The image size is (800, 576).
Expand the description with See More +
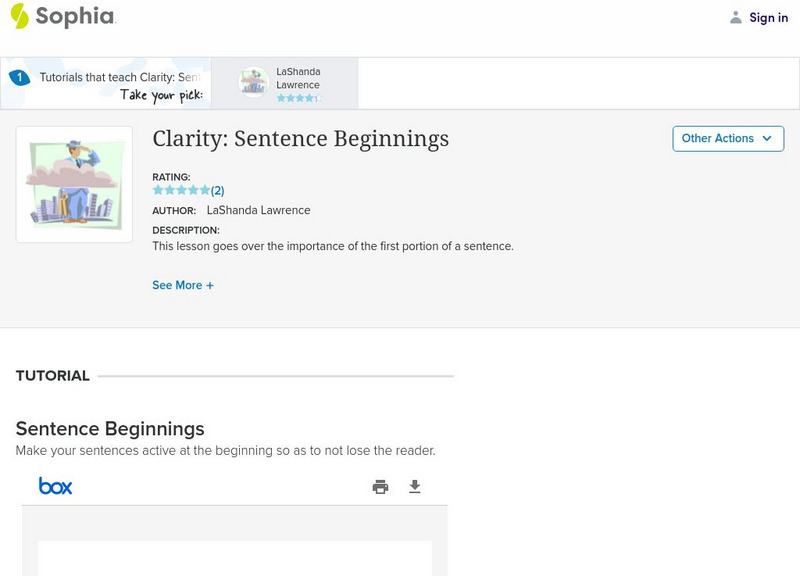tap(183, 285)
